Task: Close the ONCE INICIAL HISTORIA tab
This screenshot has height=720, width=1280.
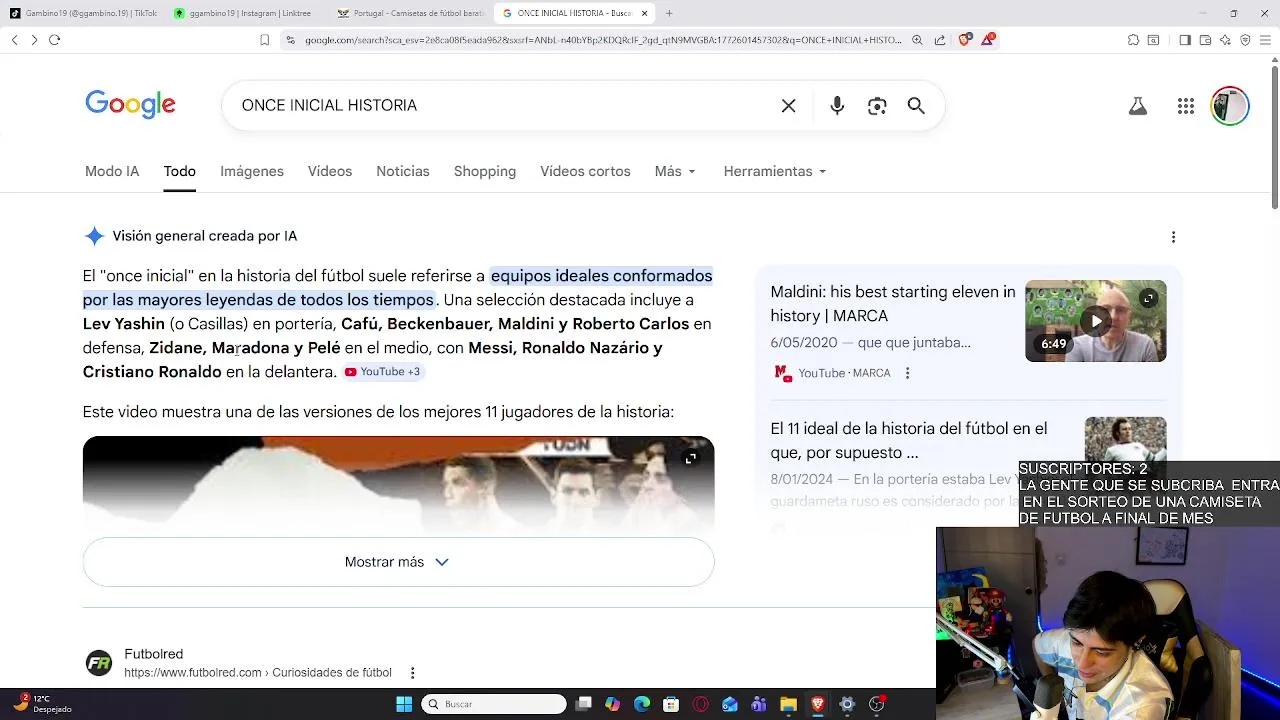Action: [x=644, y=13]
